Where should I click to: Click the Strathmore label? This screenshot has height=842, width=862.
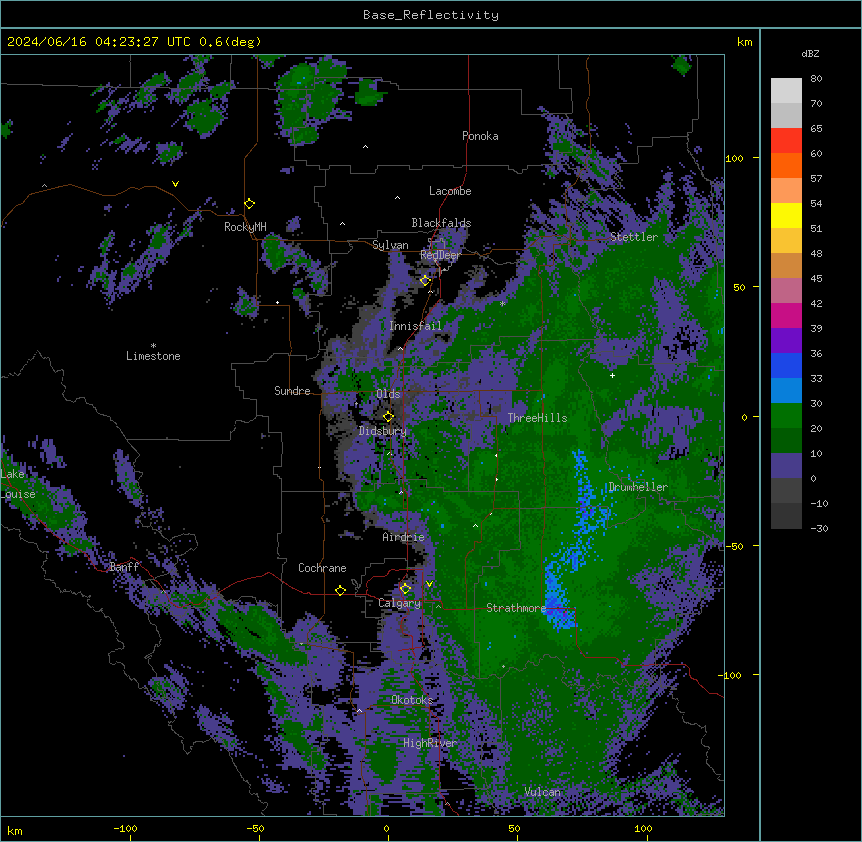516,608
